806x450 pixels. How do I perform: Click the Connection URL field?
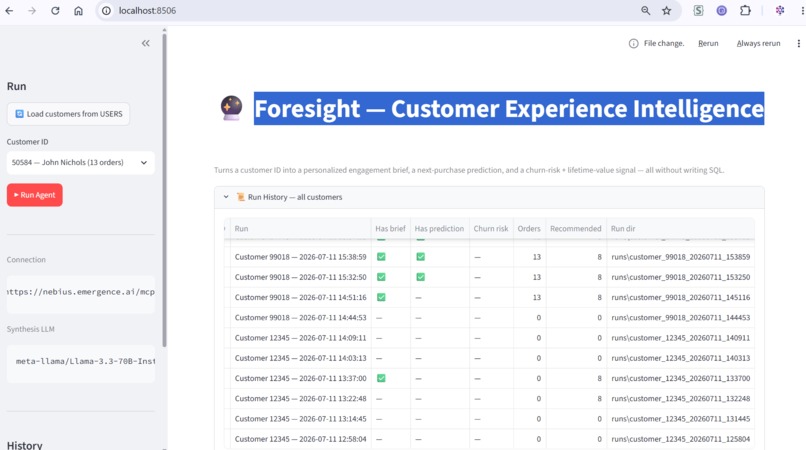[81, 292]
